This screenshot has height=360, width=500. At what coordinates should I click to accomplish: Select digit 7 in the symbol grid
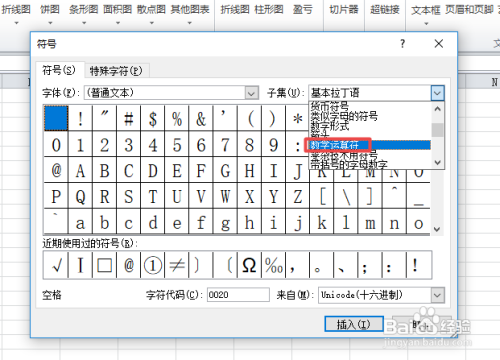click(225, 145)
